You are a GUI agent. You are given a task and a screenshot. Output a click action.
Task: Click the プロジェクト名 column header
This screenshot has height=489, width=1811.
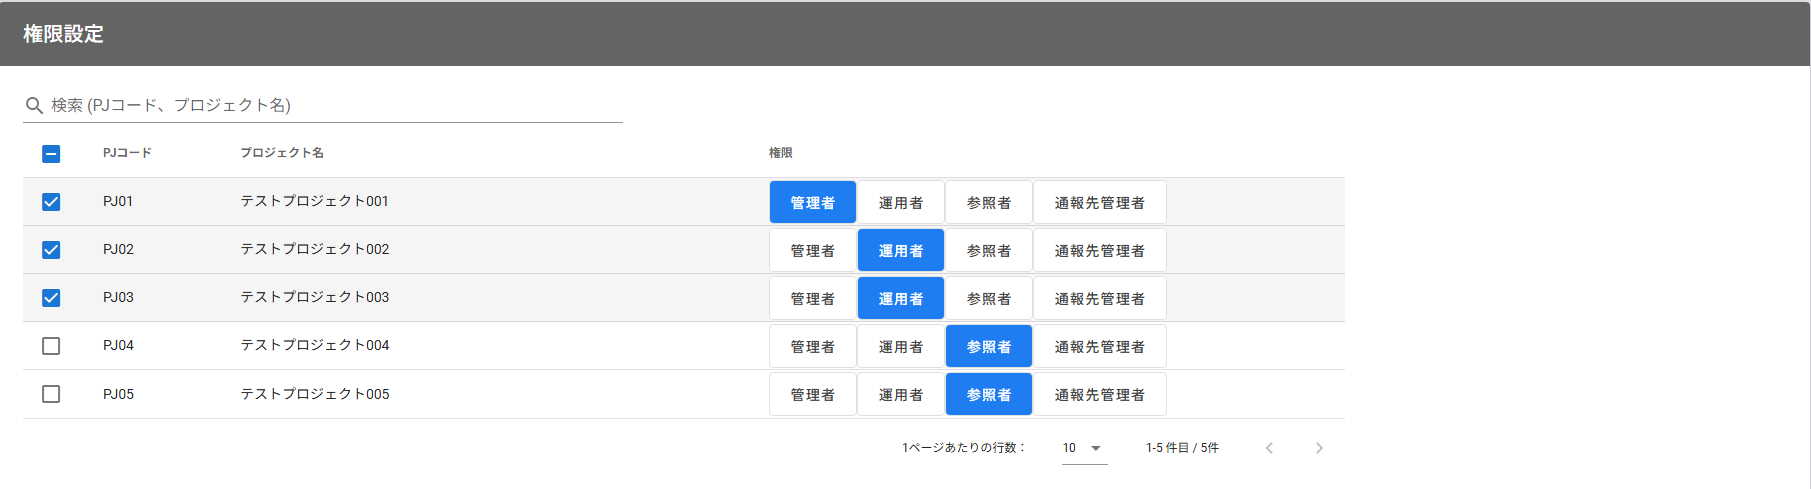click(x=281, y=153)
